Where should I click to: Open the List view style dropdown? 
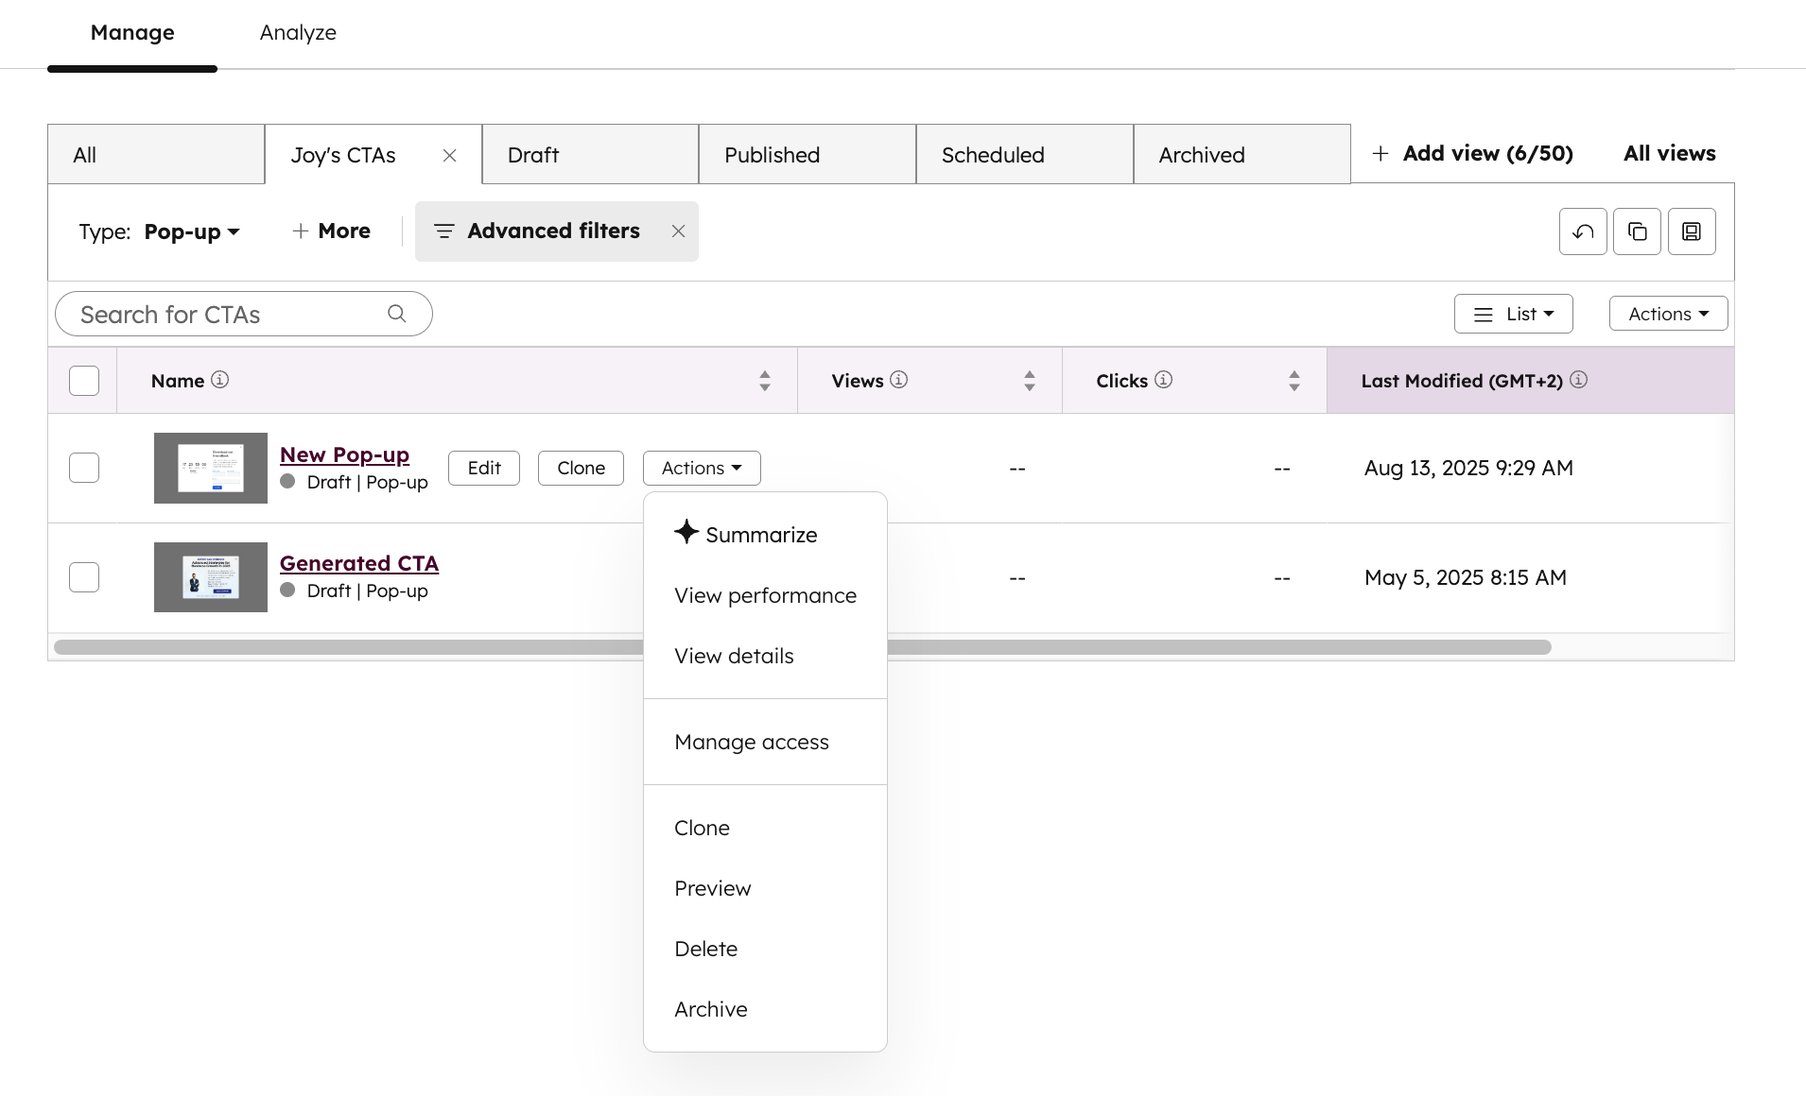click(x=1513, y=313)
